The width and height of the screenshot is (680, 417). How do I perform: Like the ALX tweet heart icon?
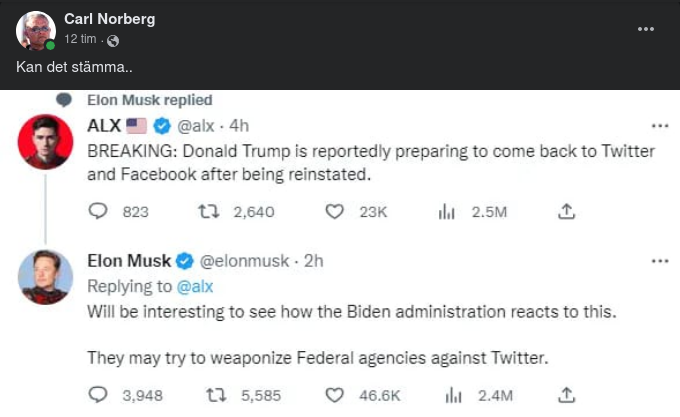tap(336, 212)
